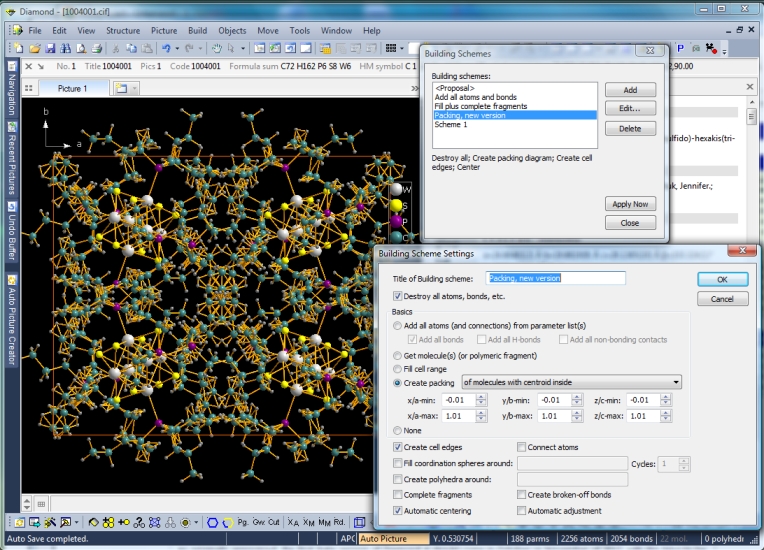Click the Pg. button in the bottom toolbar
The width and height of the screenshot is (764, 550).
[243, 522]
